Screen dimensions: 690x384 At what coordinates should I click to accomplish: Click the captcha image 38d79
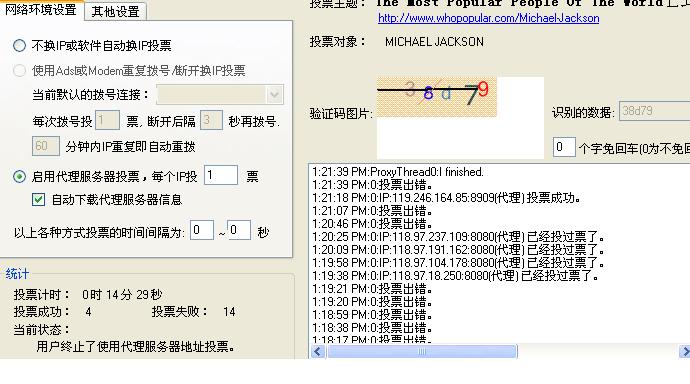(x=437, y=97)
